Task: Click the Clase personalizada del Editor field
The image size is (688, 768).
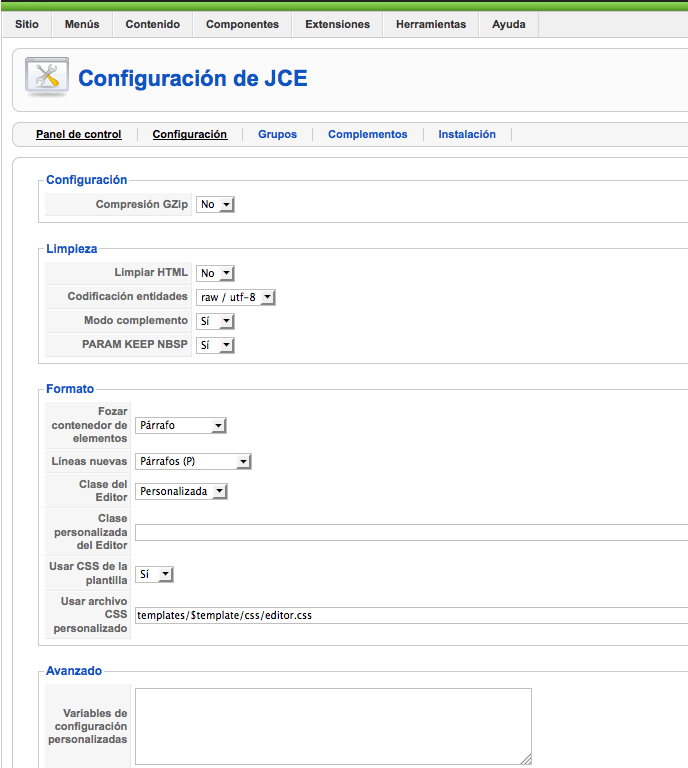Action: pyautogui.click(x=411, y=532)
